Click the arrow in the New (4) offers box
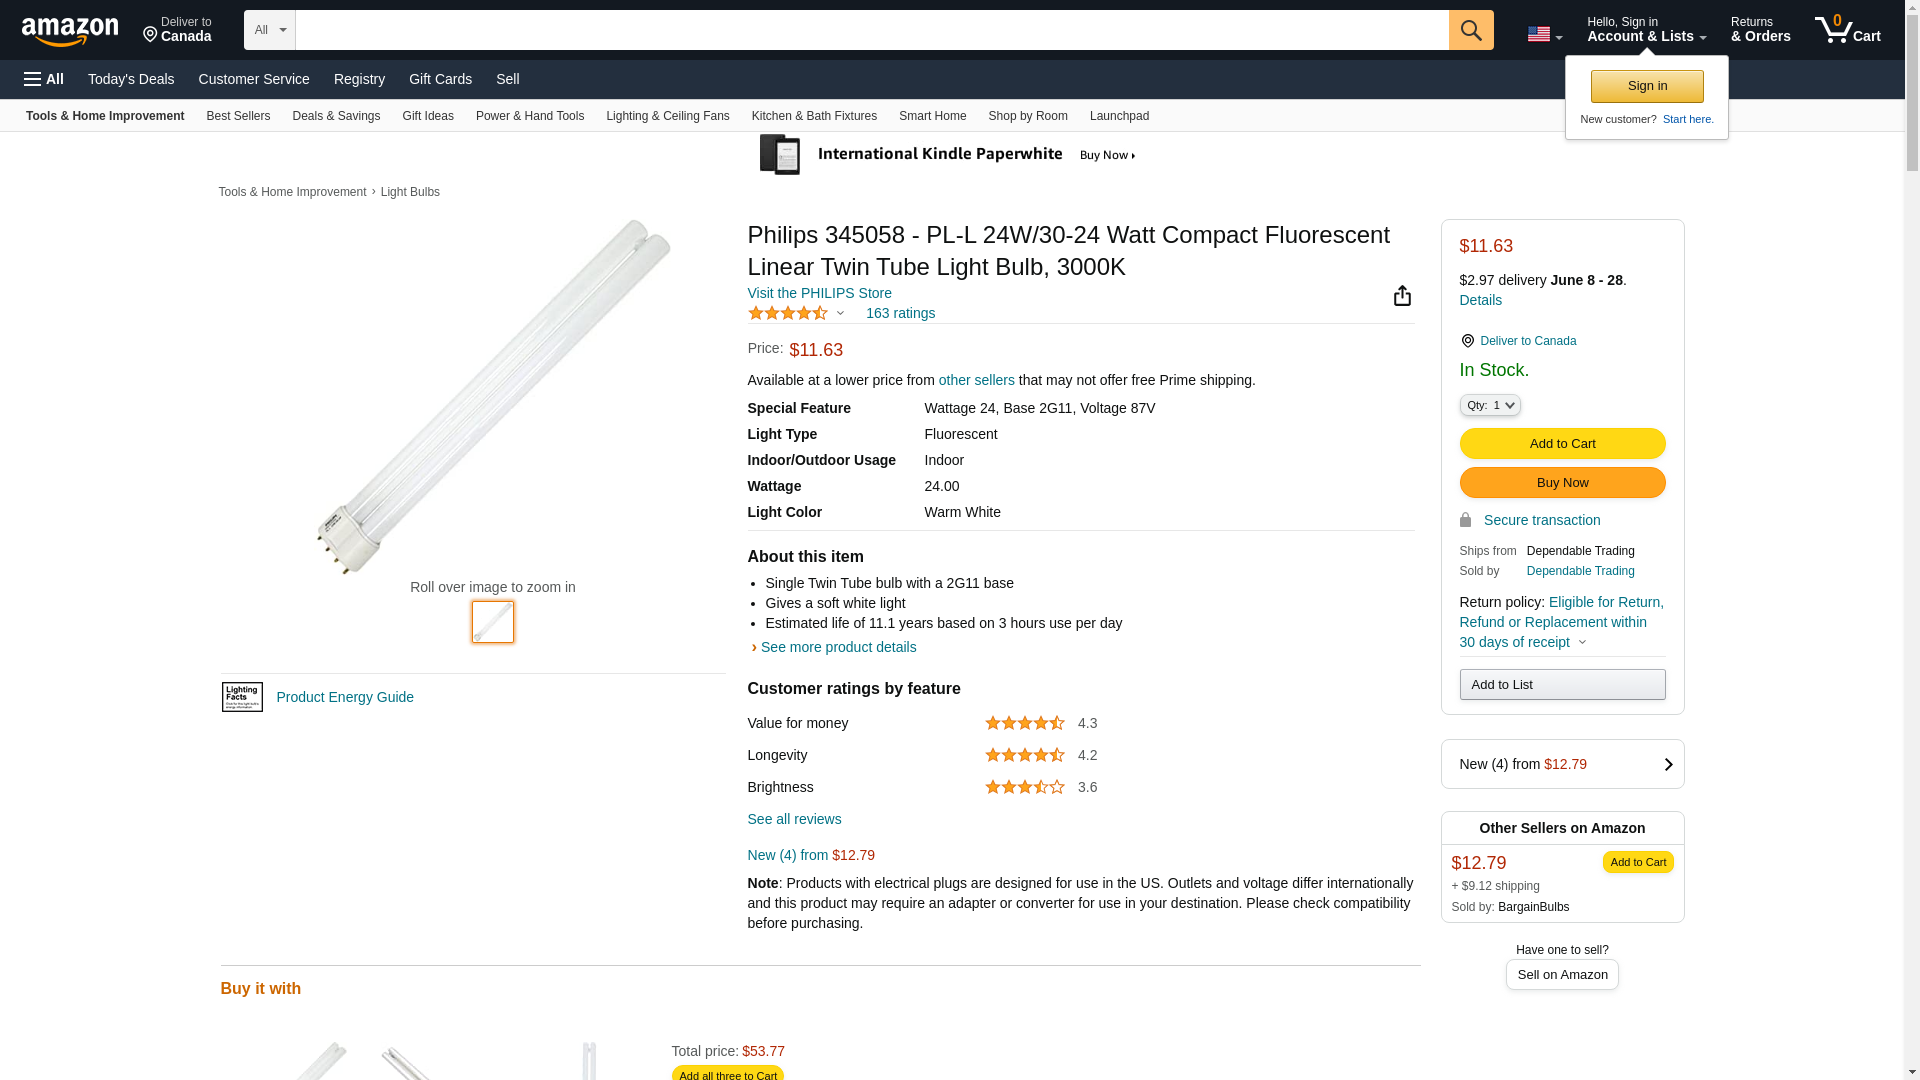 (x=1667, y=765)
